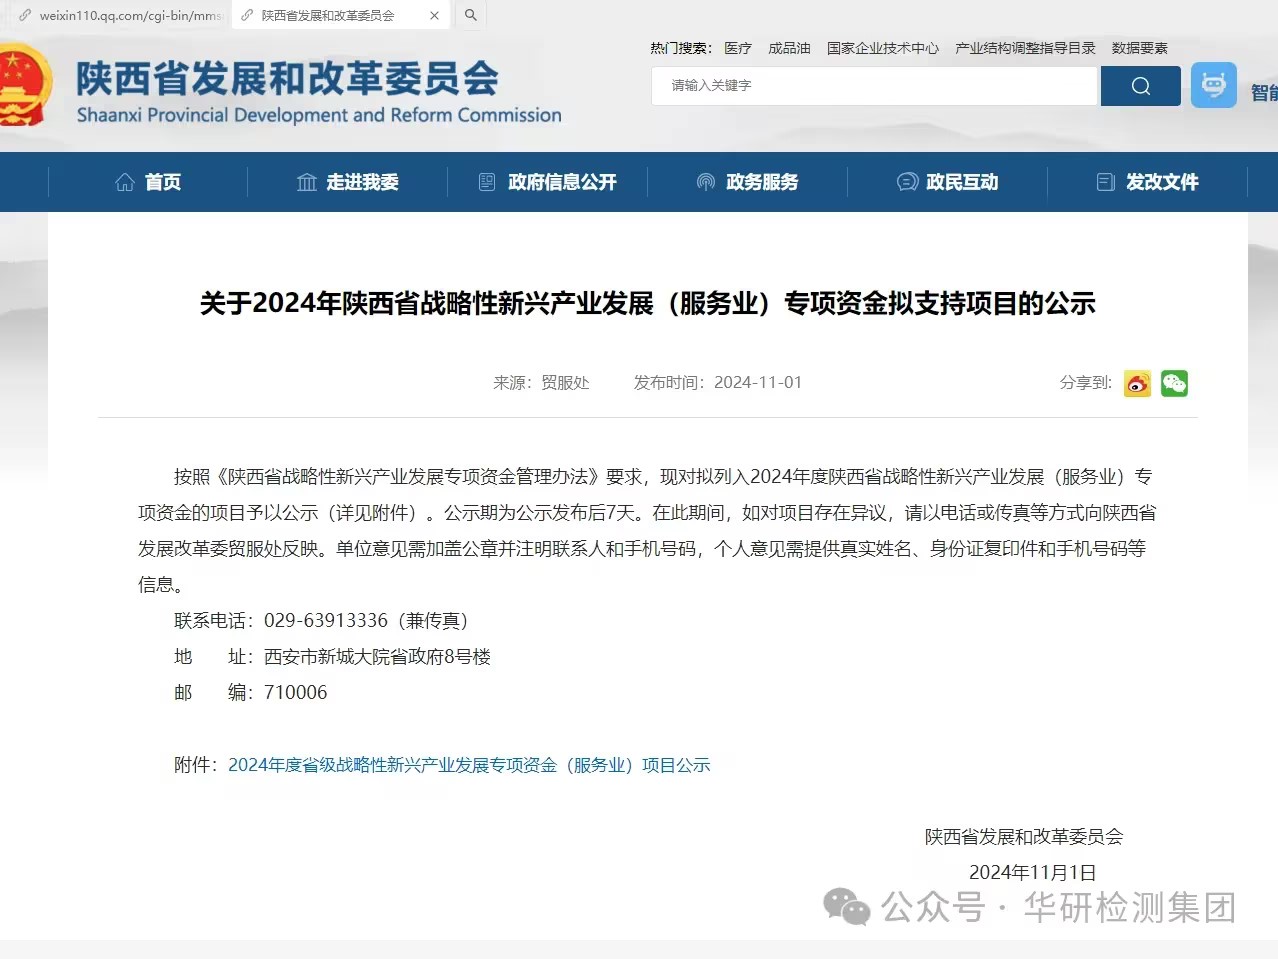
Task: Open the 政务服务 navigation item
Action: pos(748,182)
